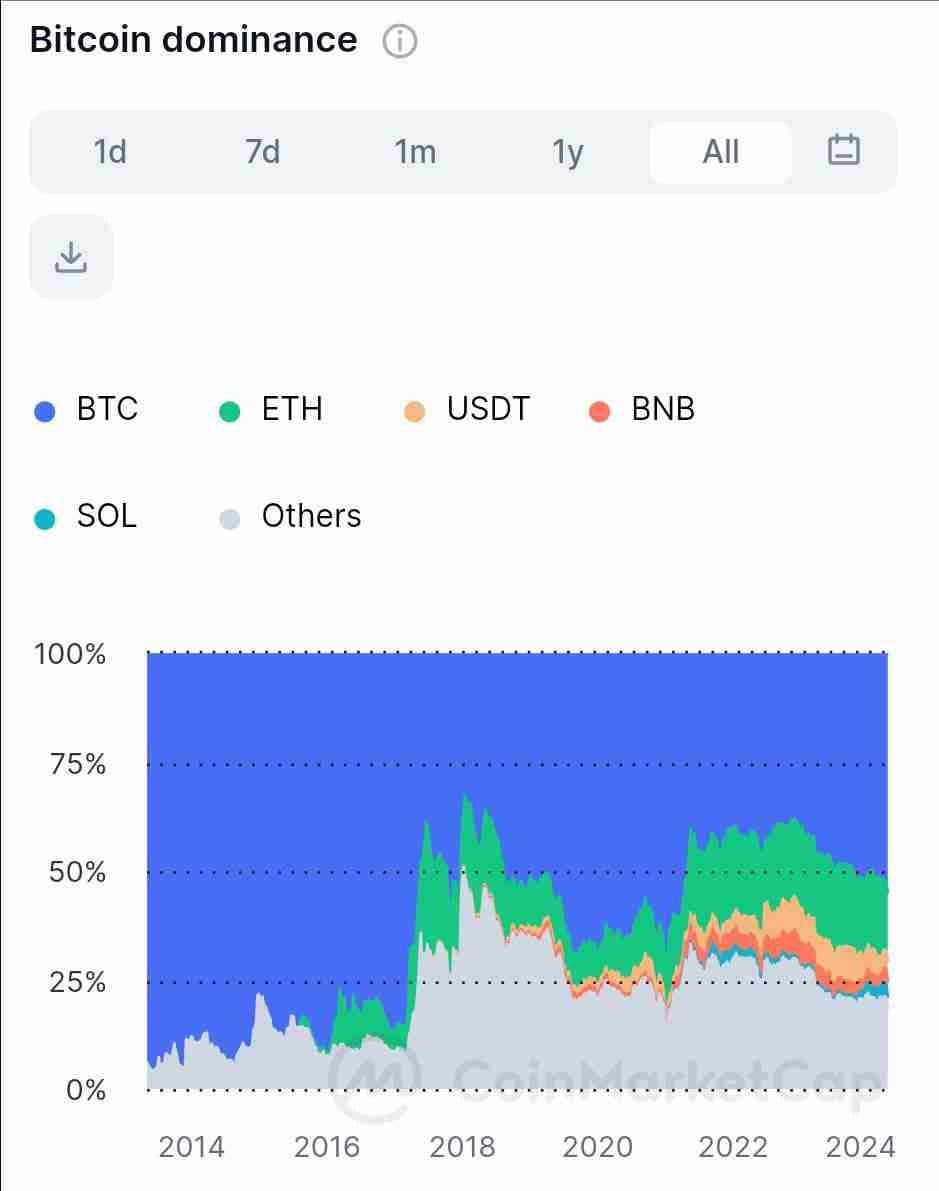Click the Bitcoin dominance heading
Screen dimensions: 939x1191
193,40
